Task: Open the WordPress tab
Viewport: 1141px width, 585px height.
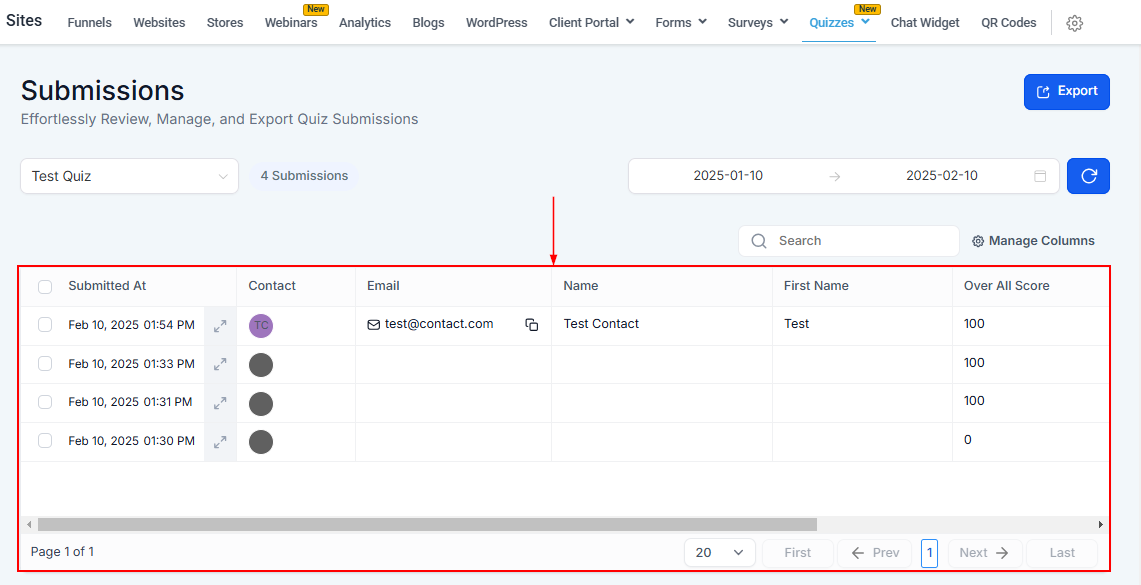Action: point(496,23)
